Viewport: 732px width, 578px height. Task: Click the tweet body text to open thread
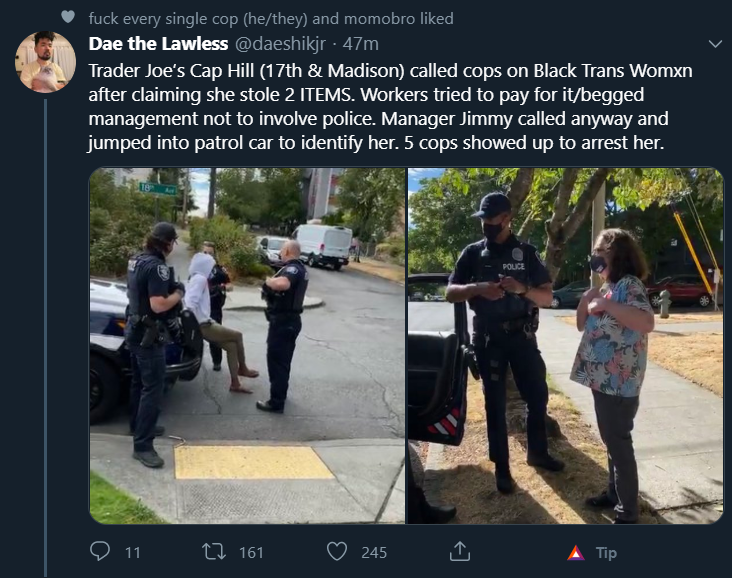[390, 107]
